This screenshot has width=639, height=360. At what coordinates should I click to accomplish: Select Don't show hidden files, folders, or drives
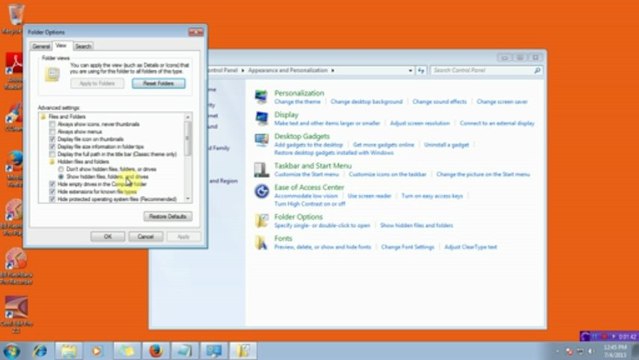pyautogui.click(x=61, y=169)
